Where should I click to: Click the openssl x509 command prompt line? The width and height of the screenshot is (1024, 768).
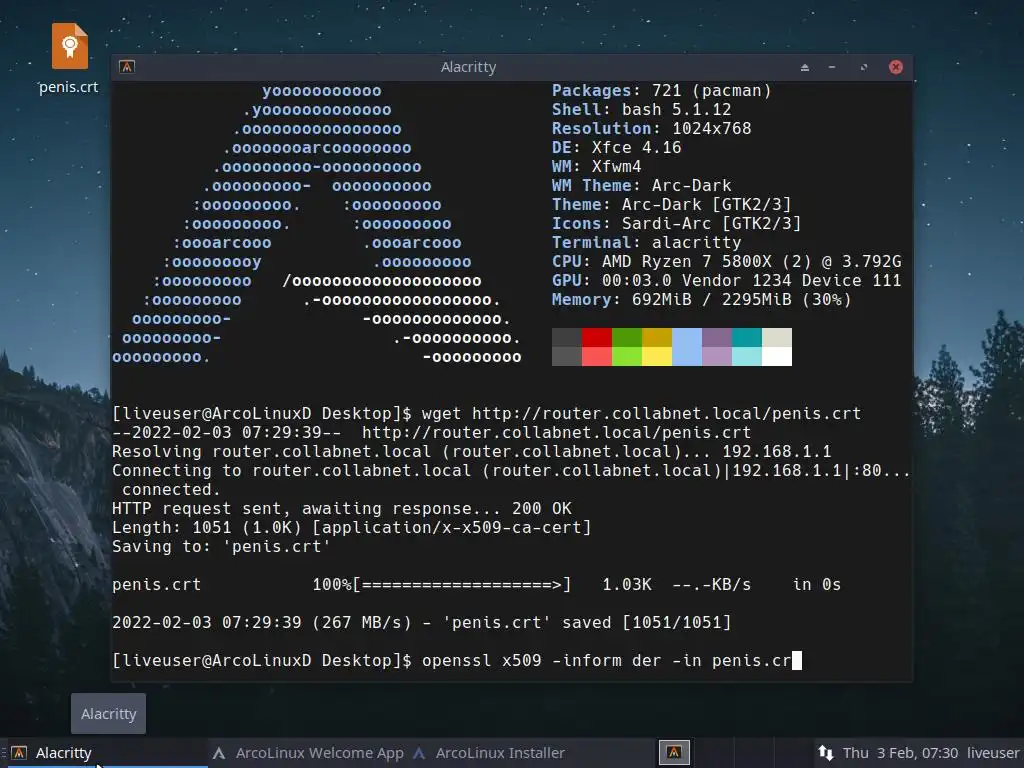click(456, 660)
